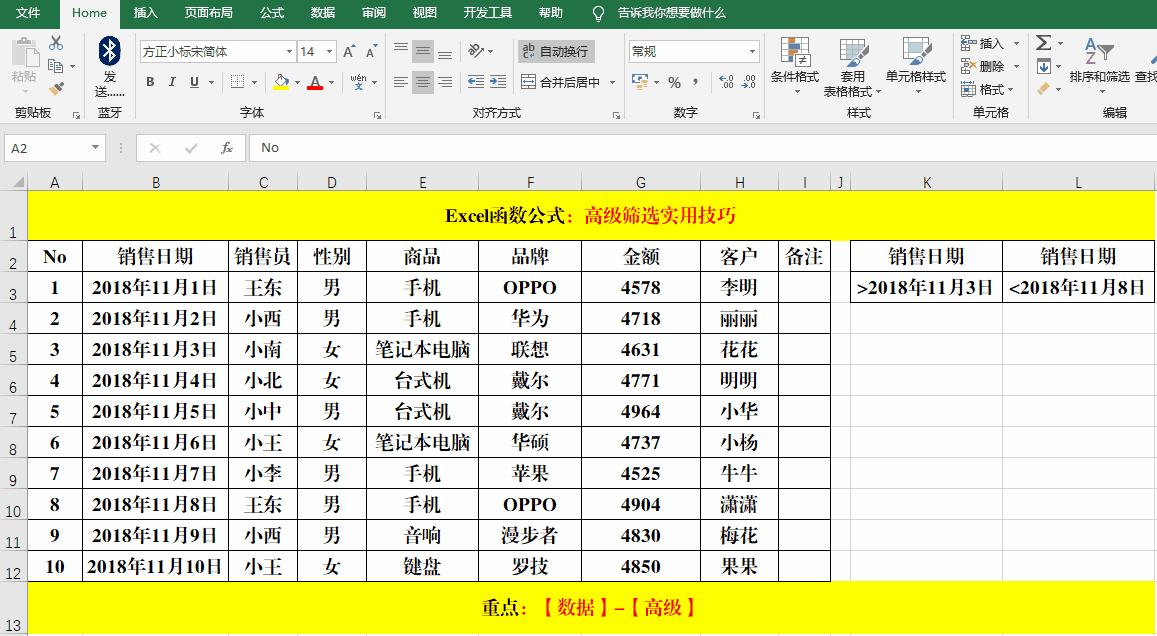Screen dimensions: 1157x636
Task: Select the Format Painter brush
Action: tap(56, 88)
